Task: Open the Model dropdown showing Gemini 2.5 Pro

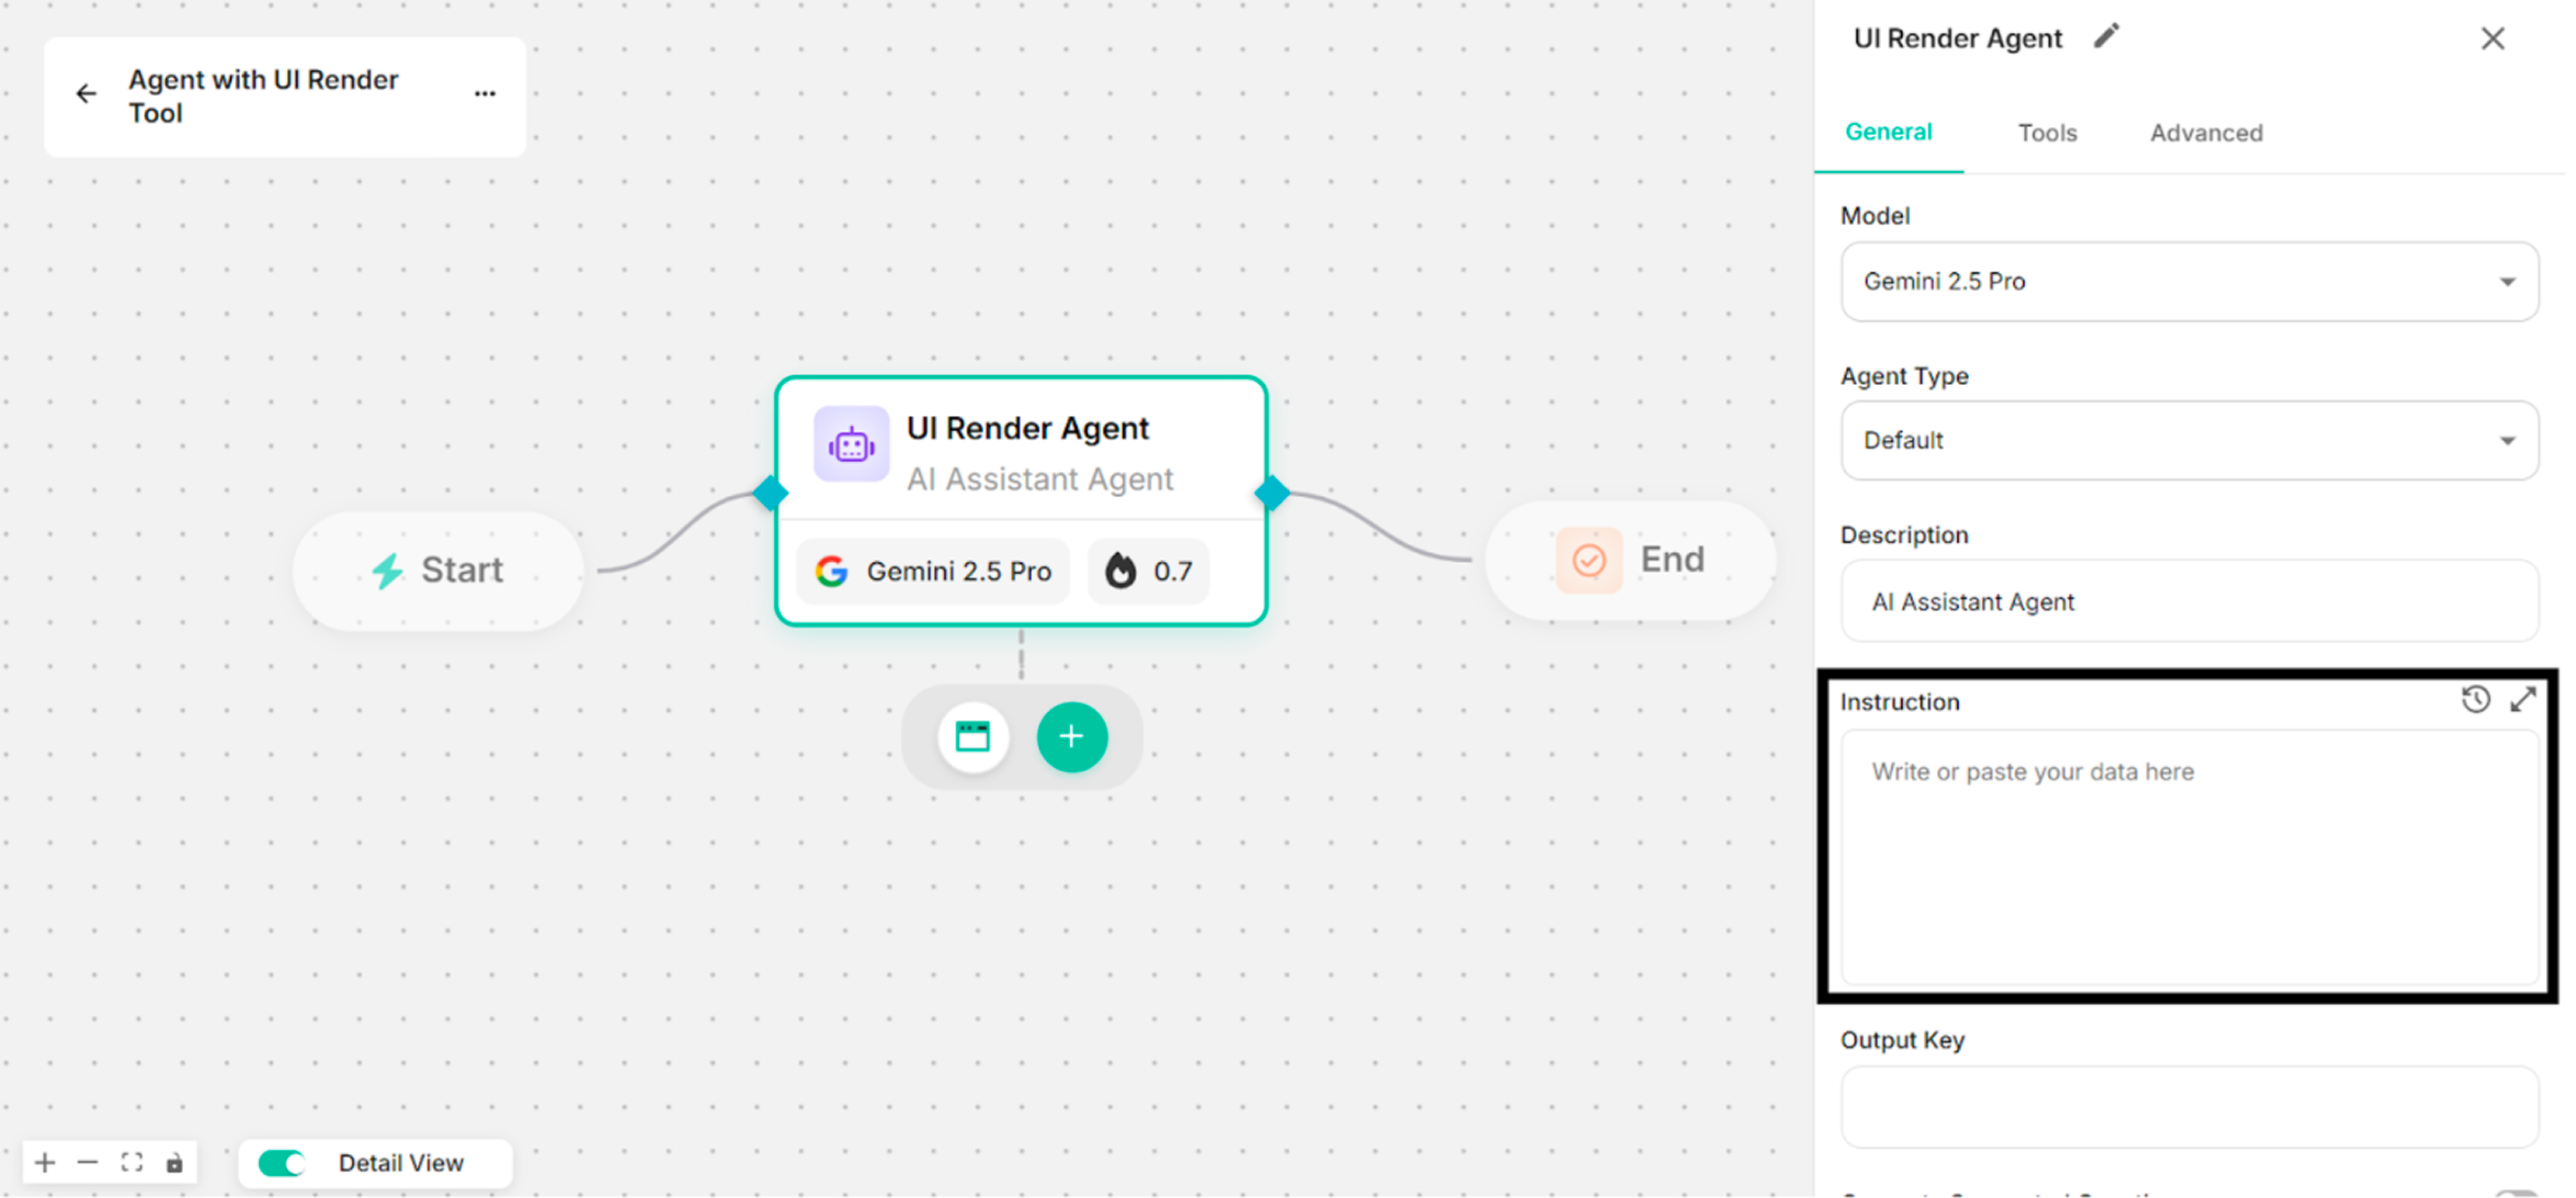Action: tap(2188, 282)
